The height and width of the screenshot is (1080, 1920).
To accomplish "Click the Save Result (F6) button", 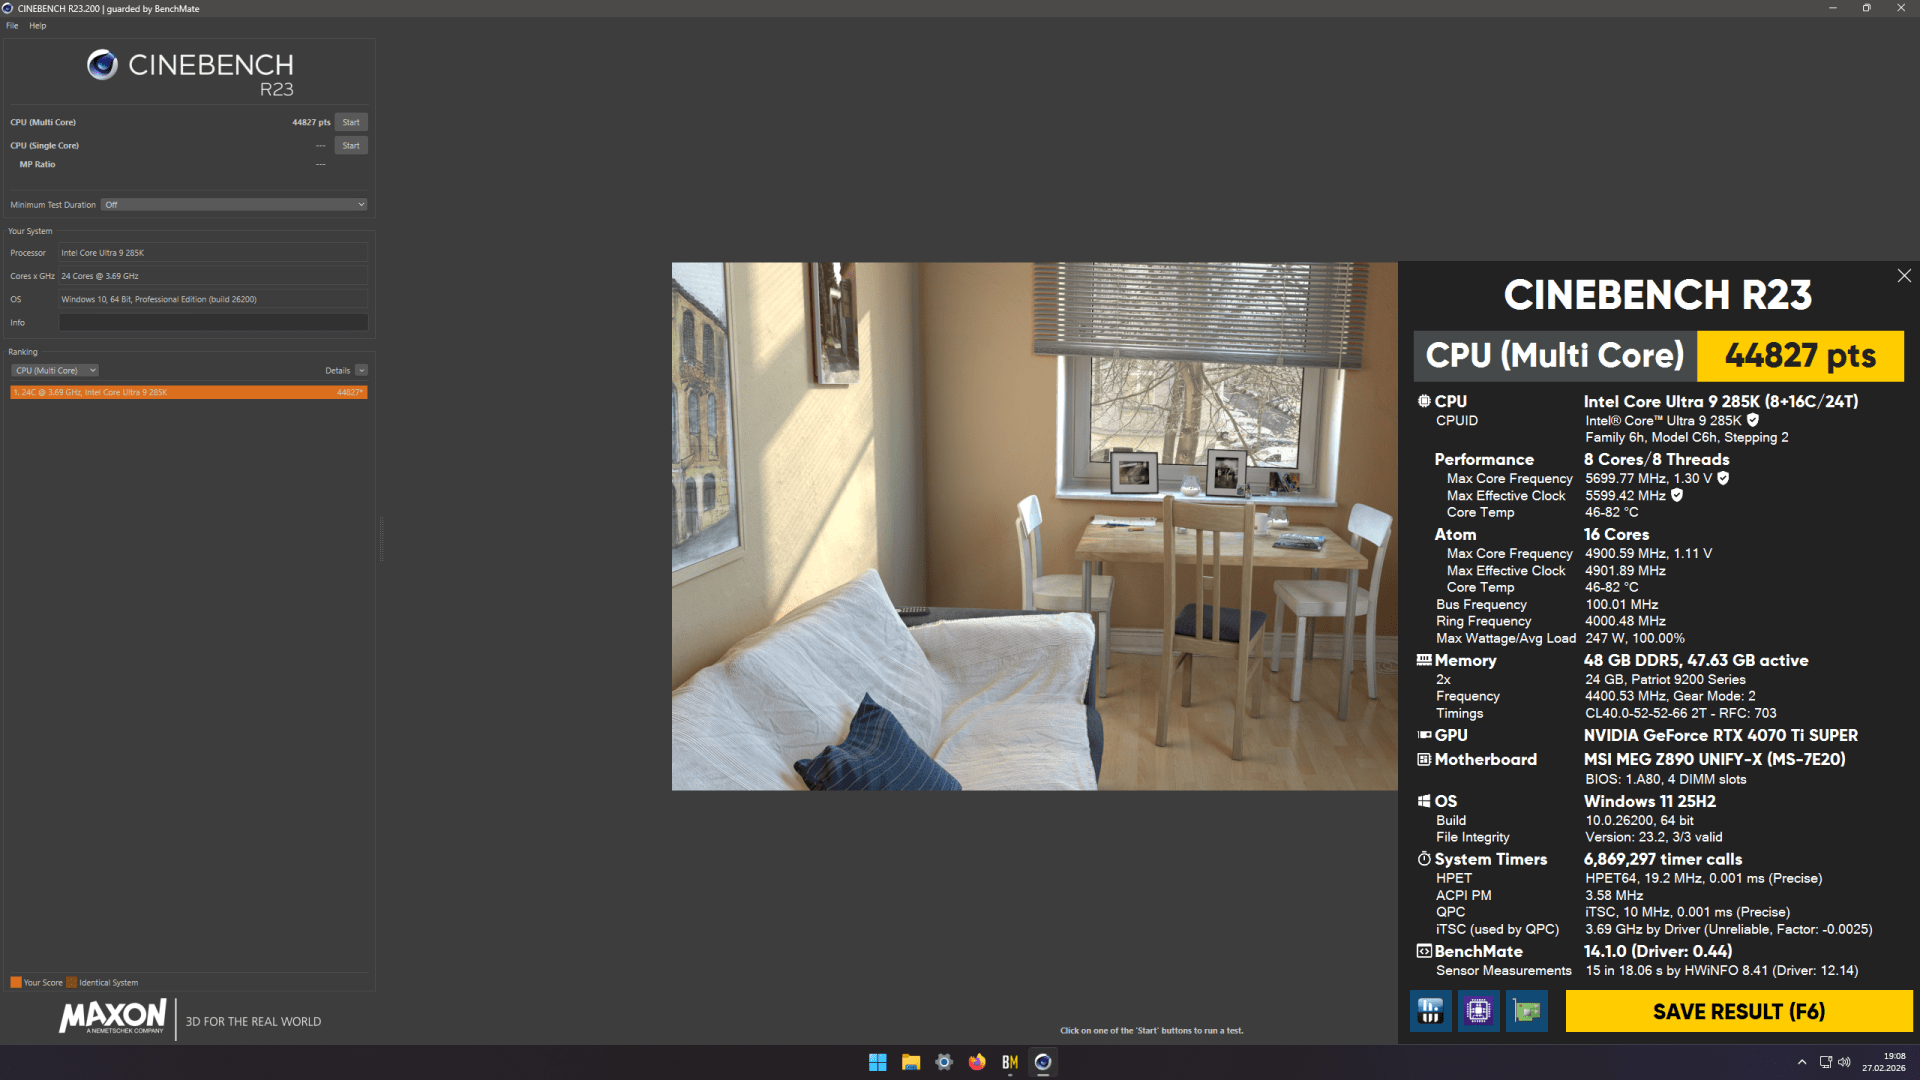I will coord(1738,1011).
